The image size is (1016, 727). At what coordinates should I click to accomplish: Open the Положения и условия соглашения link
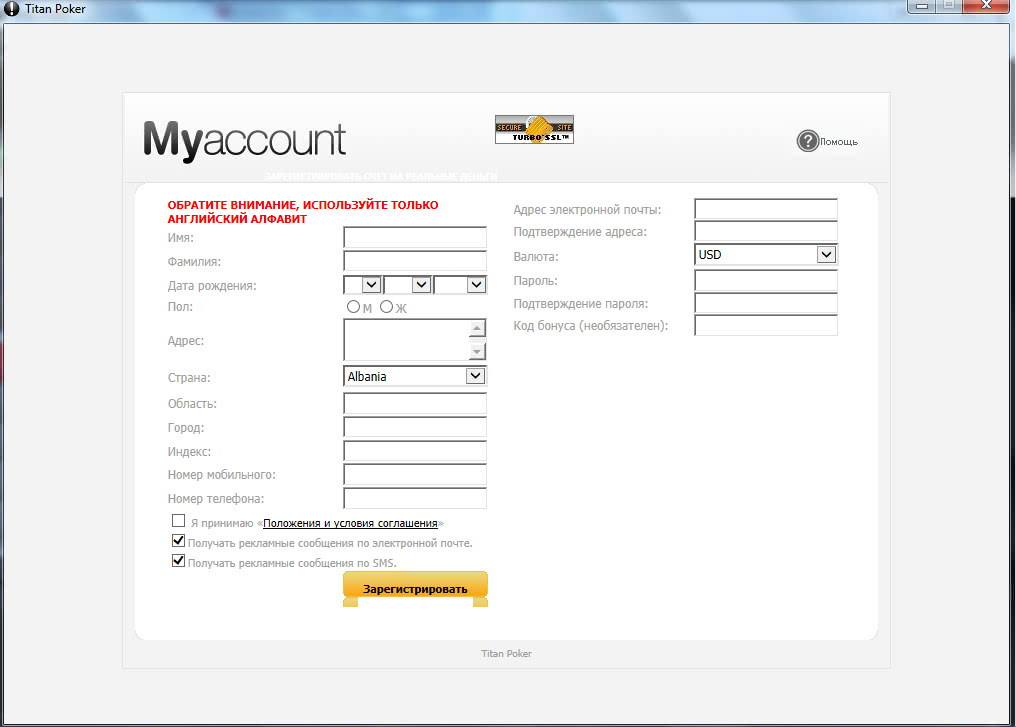click(350, 523)
